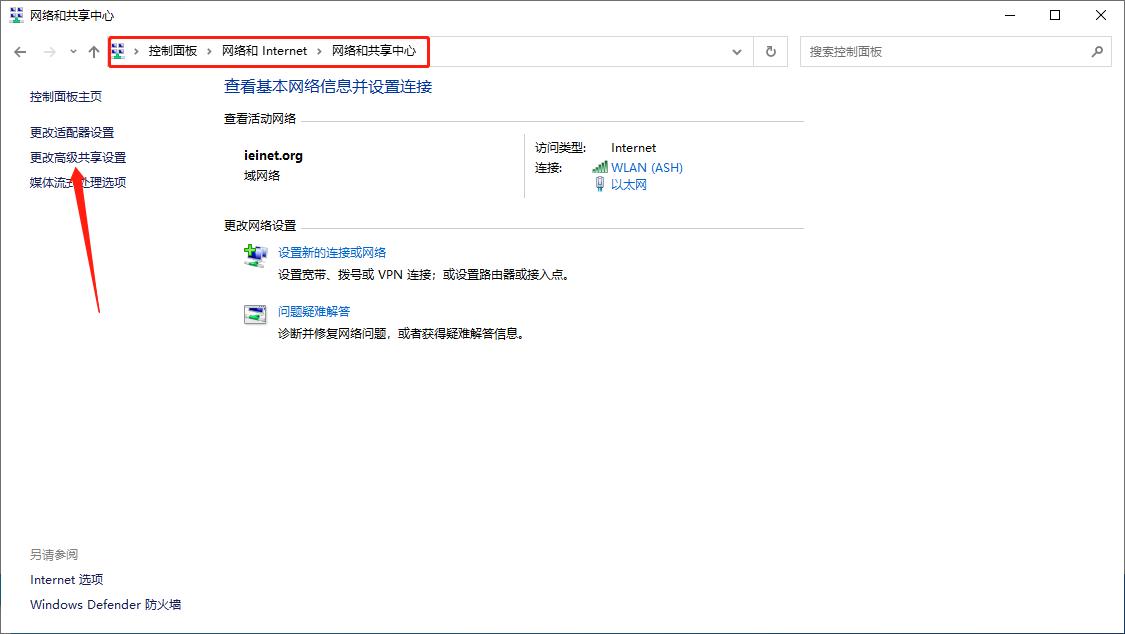The height and width of the screenshot is (634, 1125).
Task: Click the WLAN (ASH) connection link
Action: (x=646, y=167)
